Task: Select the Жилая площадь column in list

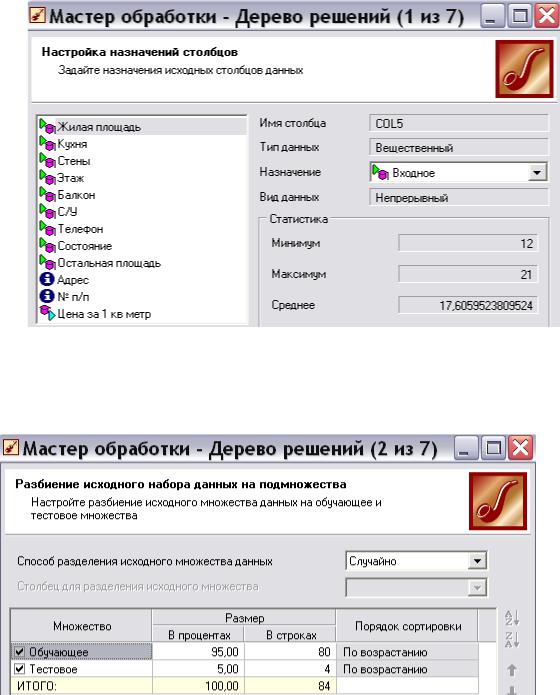Action: pyautogui.click(x=142, y=126)
